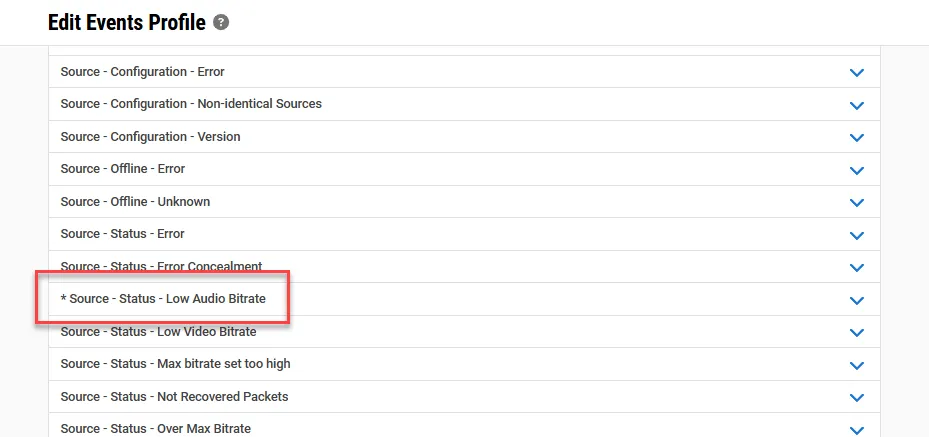Expand Source - Configuration - Error chevron
Viewport: 929px width, 437px height.
click(857, 73)
